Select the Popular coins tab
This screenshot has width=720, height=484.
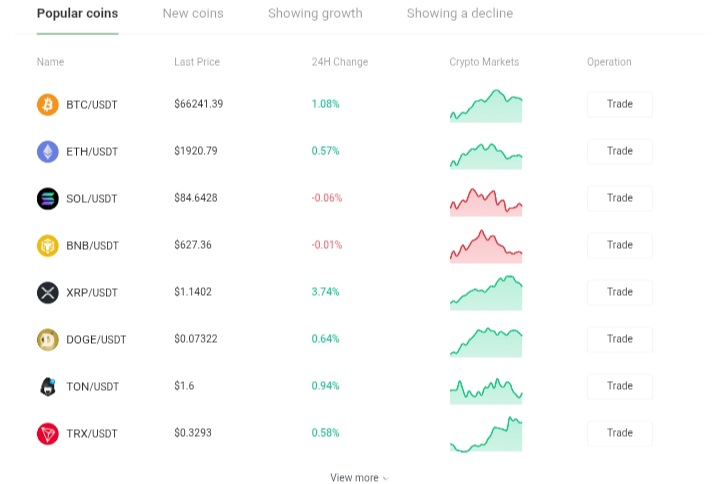pyautogui.click(x=78, y=13)
